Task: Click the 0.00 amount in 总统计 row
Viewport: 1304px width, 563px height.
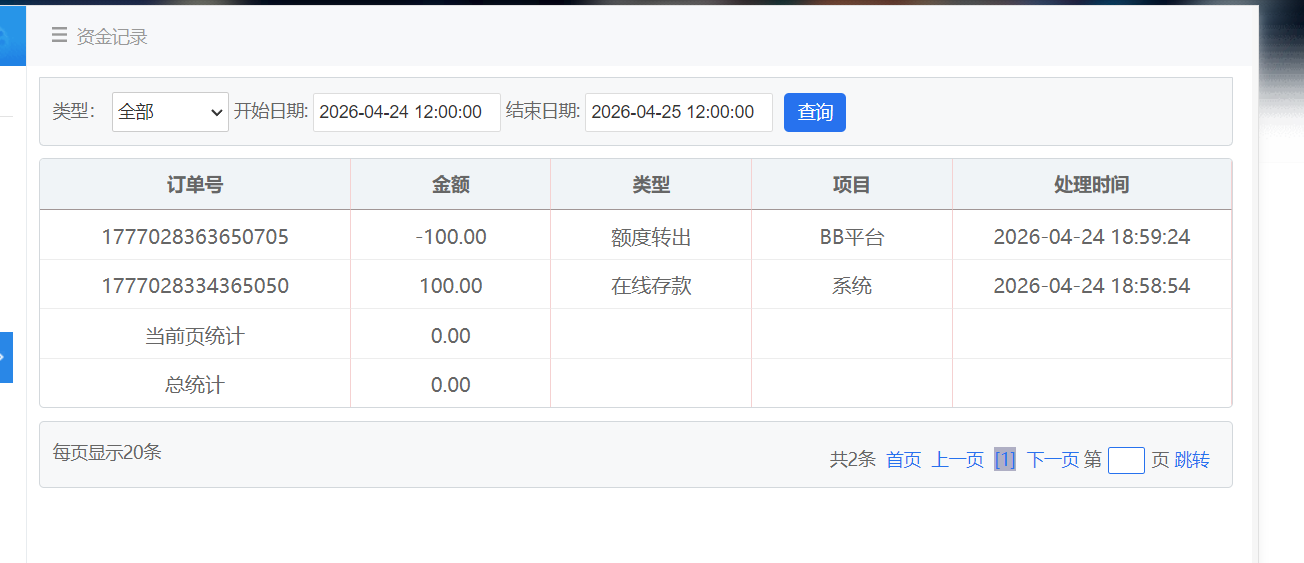Action: pos(451,385)
